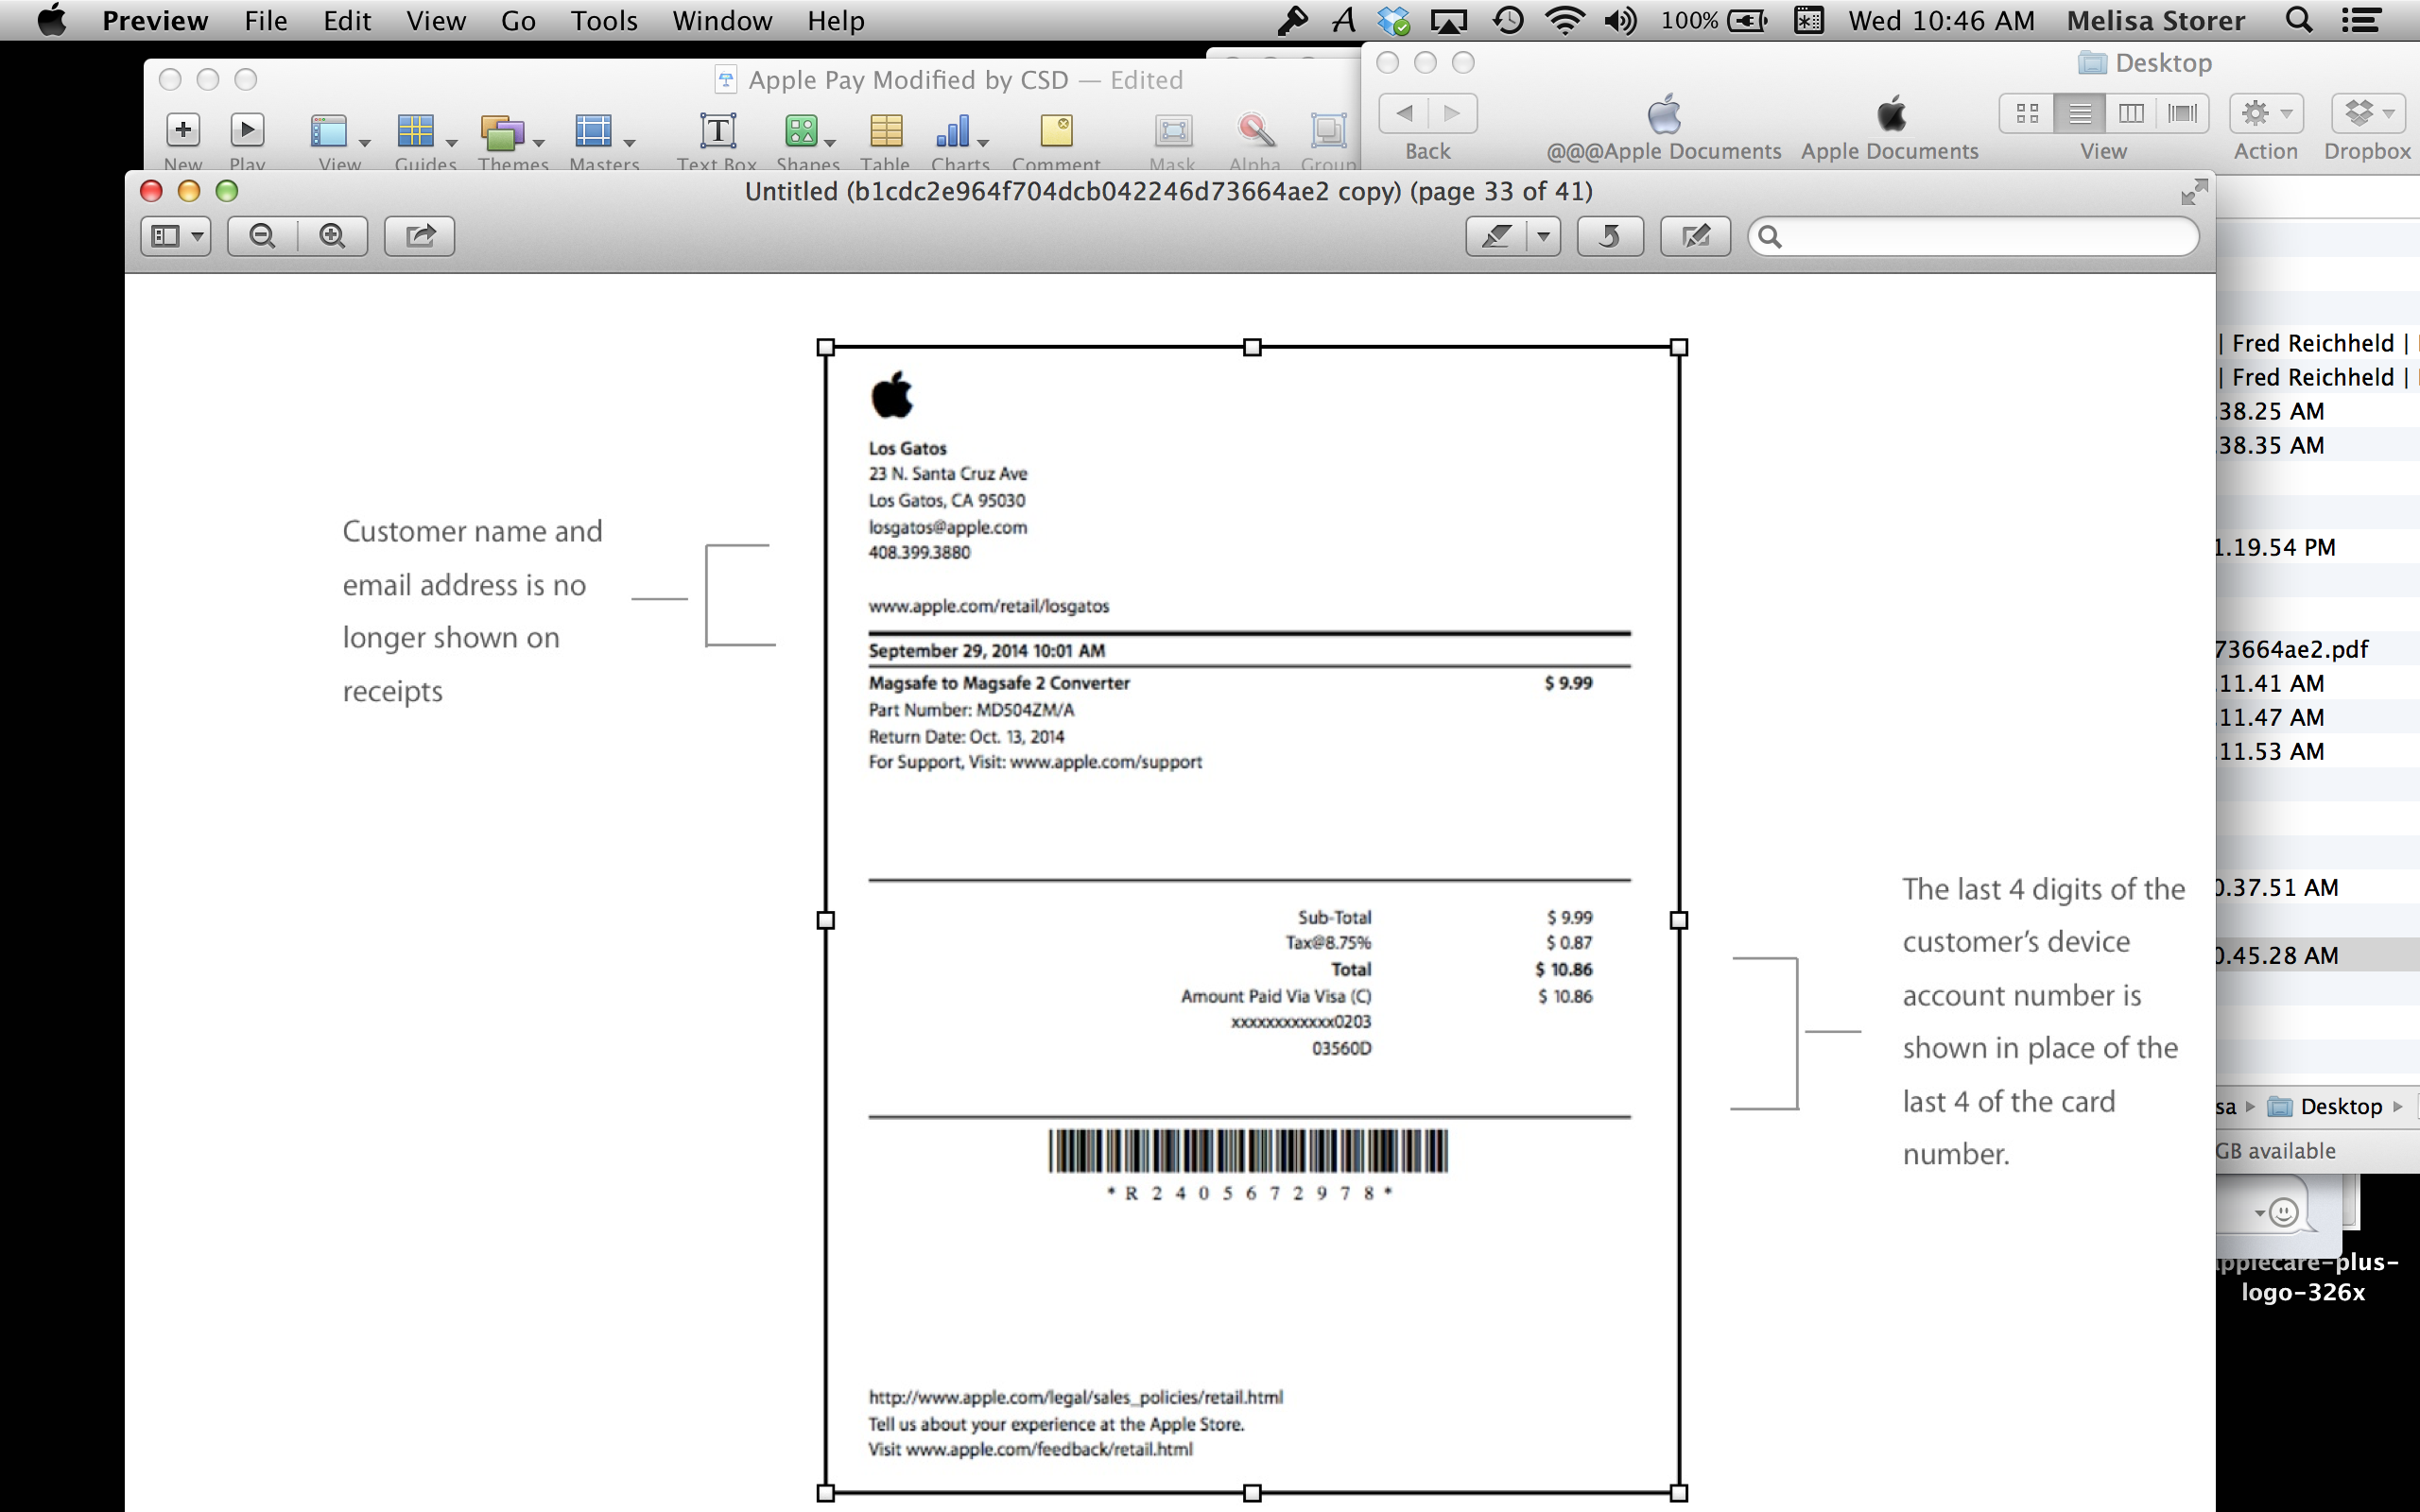Click the Preview sidebar view button
The height and width of the screenshot is (1512, 2420).
[x=175, y=237]
